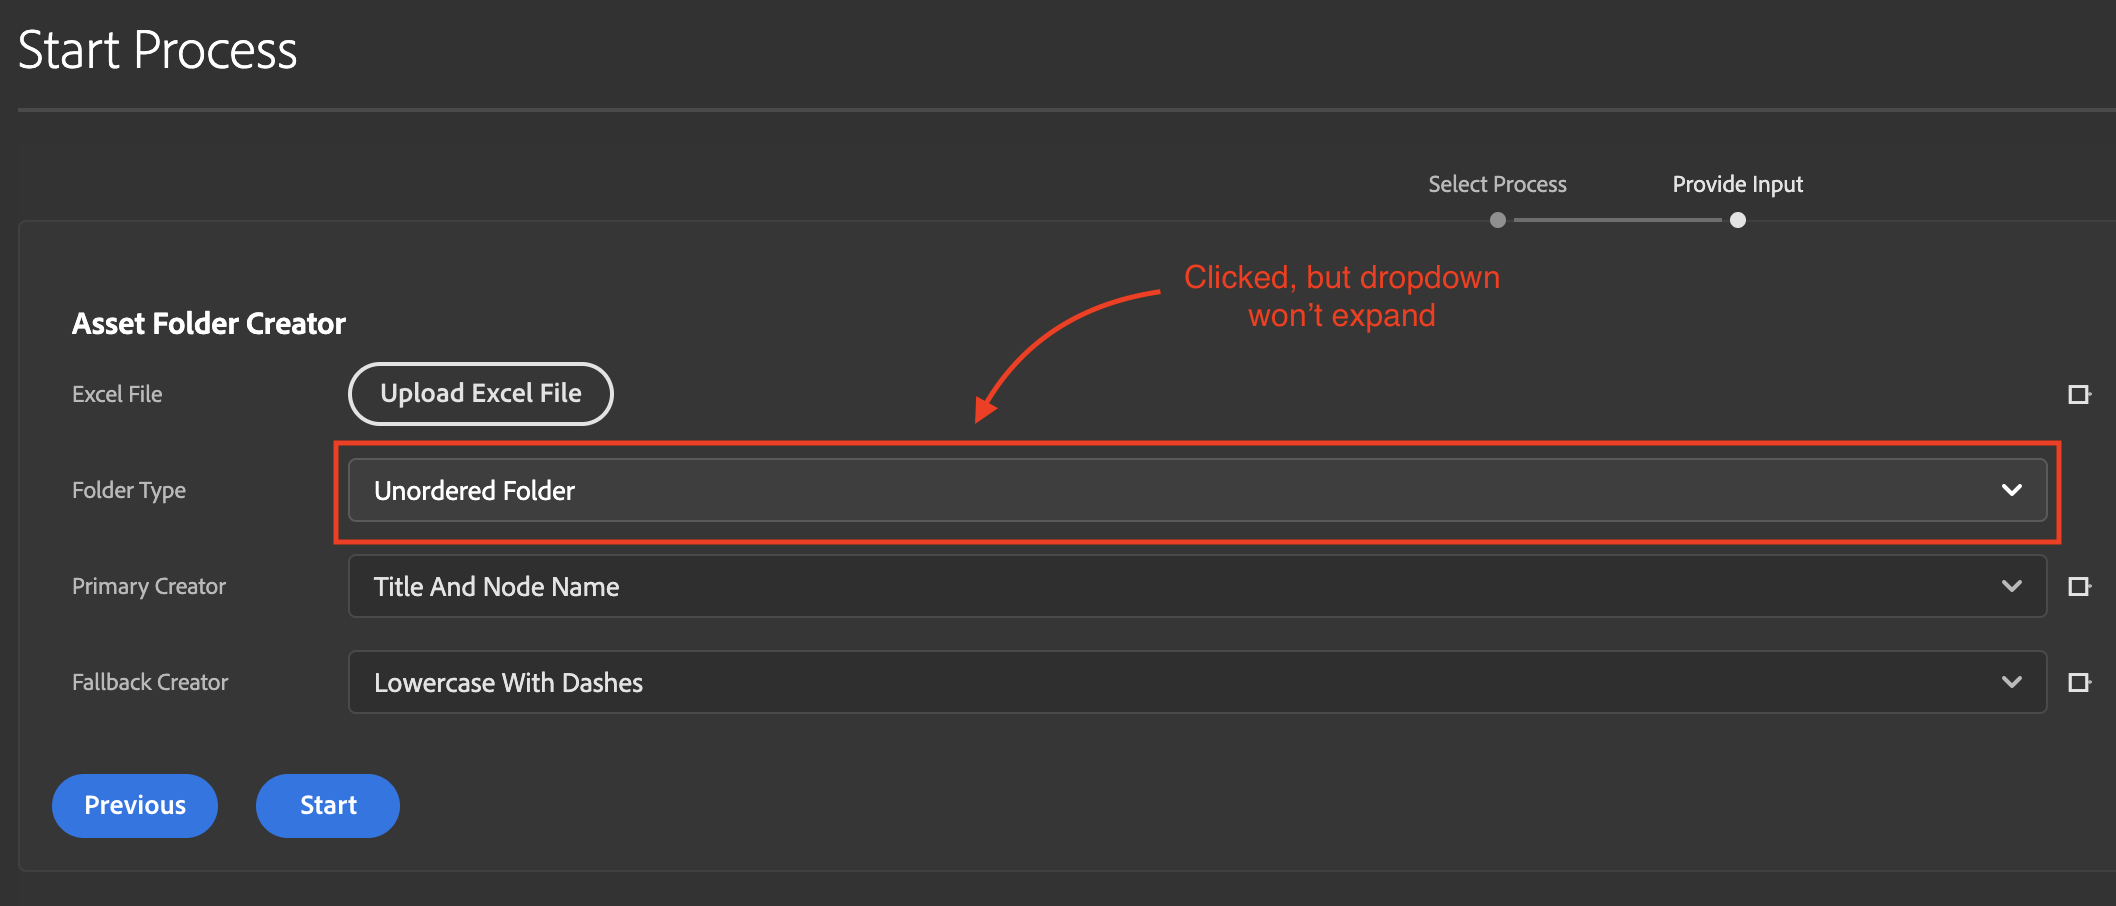This screenshot has height=906, width=2116.
Task: Click the chevron icon on the Folder Type field
Action: (2010, 490)
